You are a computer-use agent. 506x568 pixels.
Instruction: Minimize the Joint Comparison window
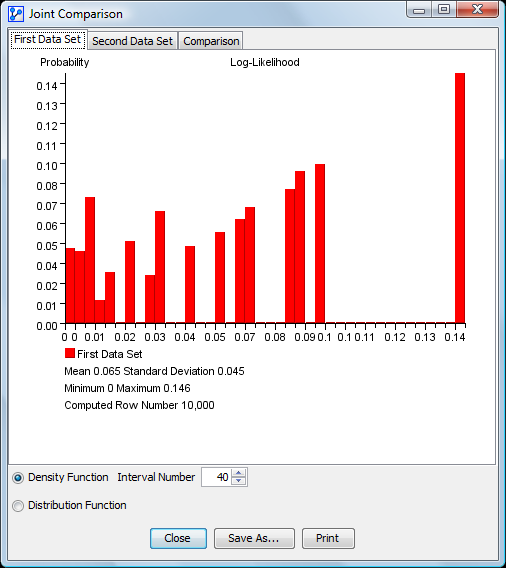click(419, 10)
